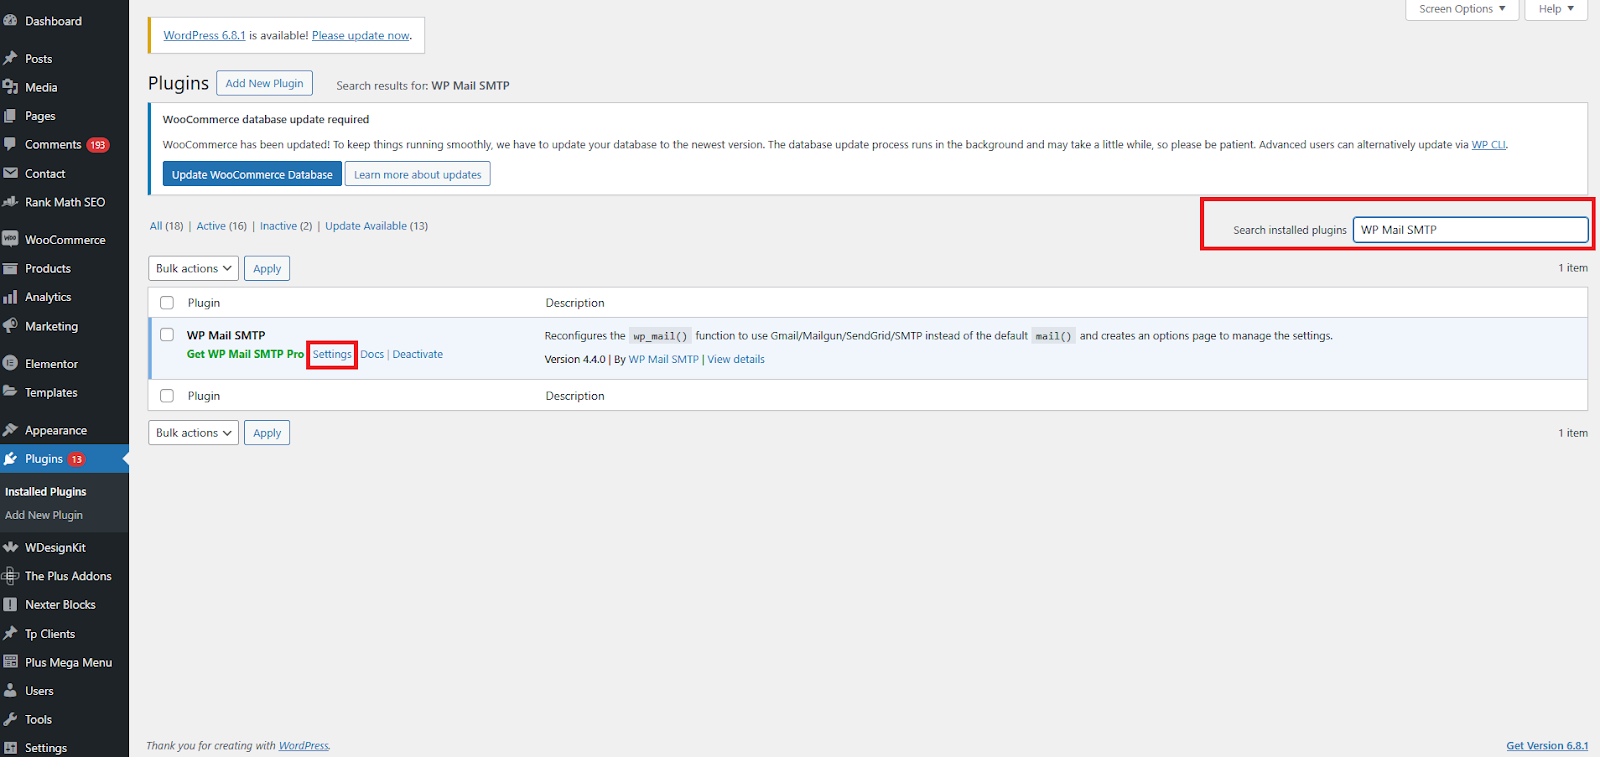Click the Plugins 13 update badge
The image size is (1600, 757).
tap(77, 459)
